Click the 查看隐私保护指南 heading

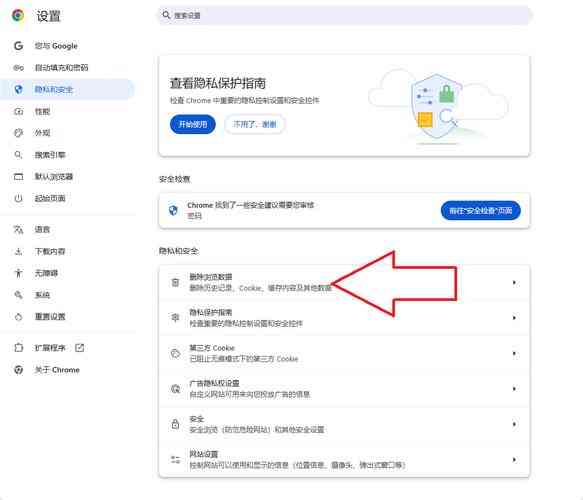click(x=218, y=83)
